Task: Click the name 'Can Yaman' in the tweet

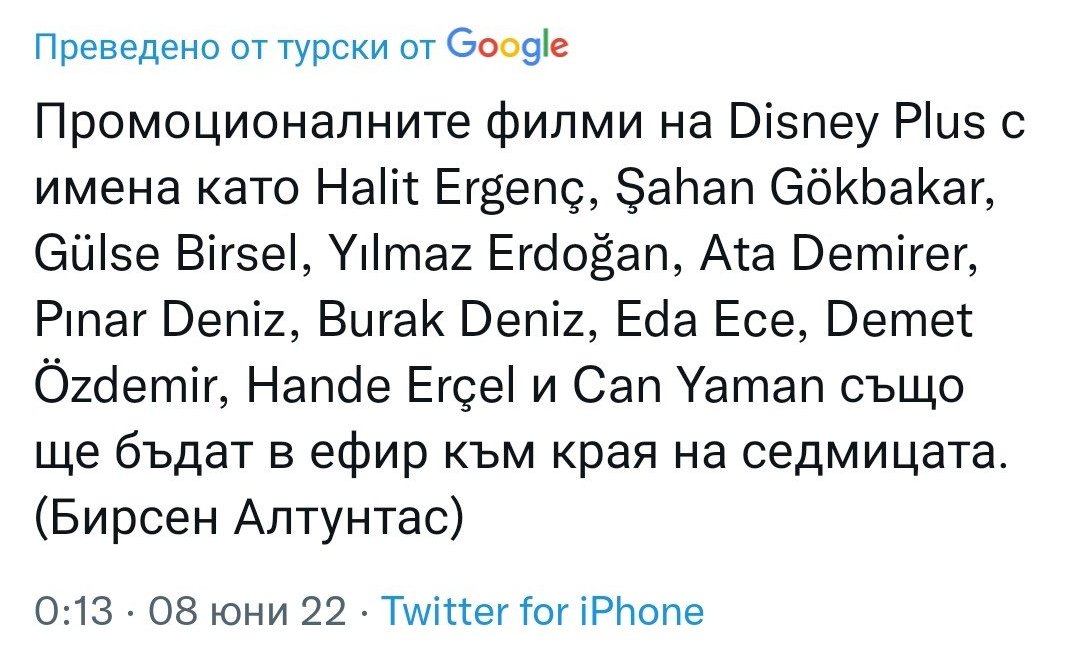Action: click(698, 386)
